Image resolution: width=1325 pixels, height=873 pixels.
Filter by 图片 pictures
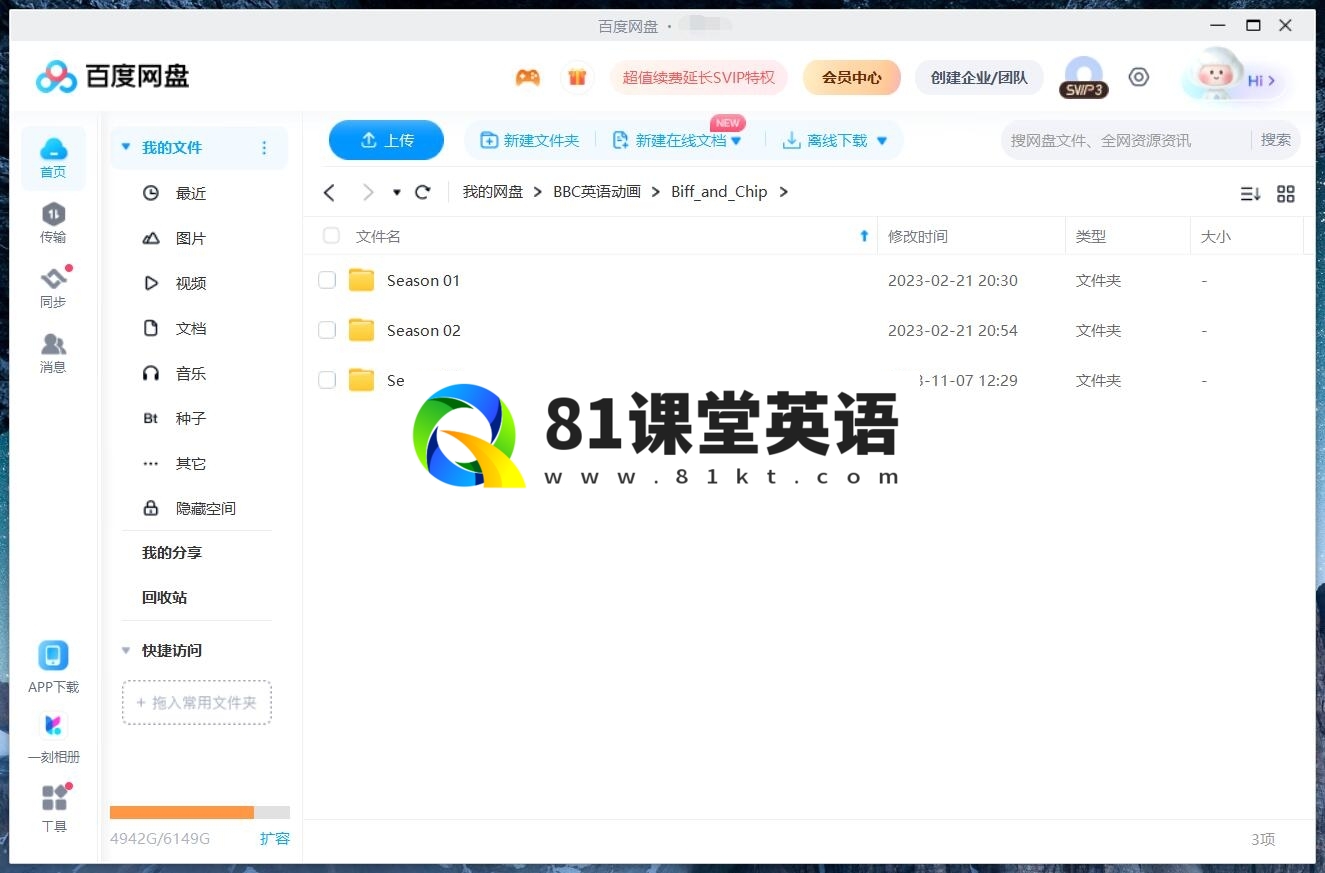click(x=191, y=238)
